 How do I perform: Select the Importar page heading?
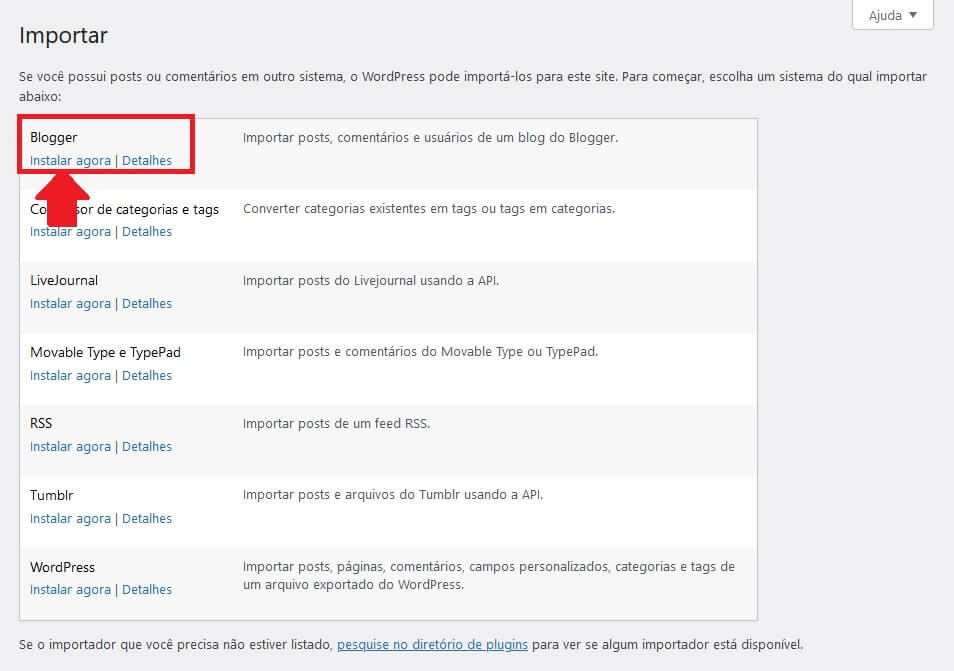tap(63, 35)
